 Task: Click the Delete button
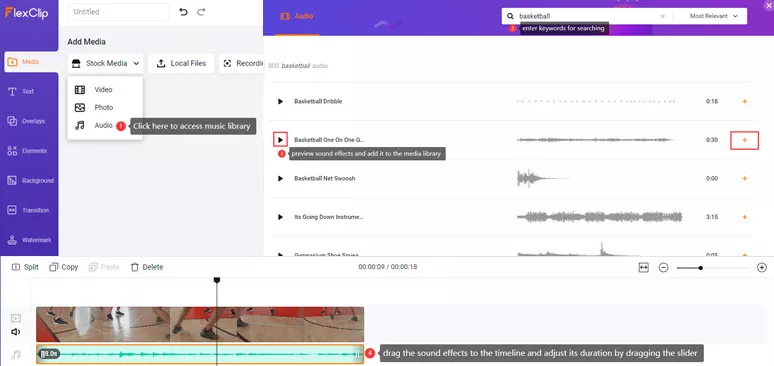coord(147,267)
